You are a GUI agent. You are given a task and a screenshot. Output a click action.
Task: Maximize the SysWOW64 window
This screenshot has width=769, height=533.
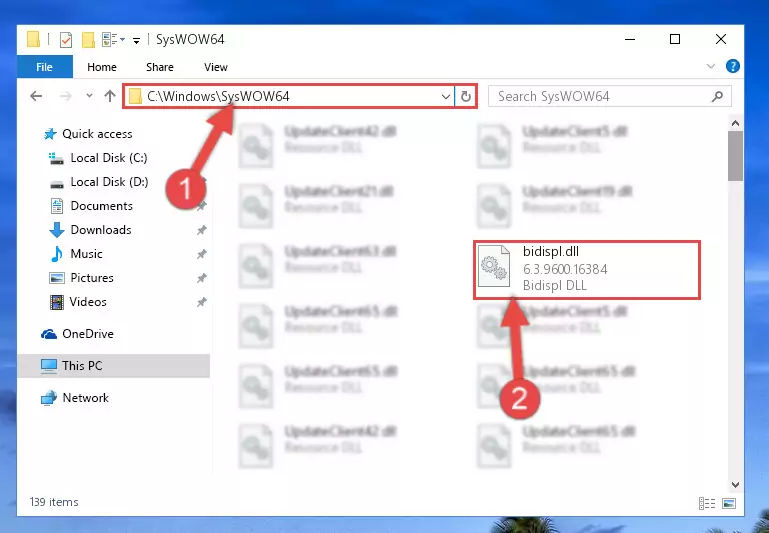pyautogui.click(x=675, y=39)
